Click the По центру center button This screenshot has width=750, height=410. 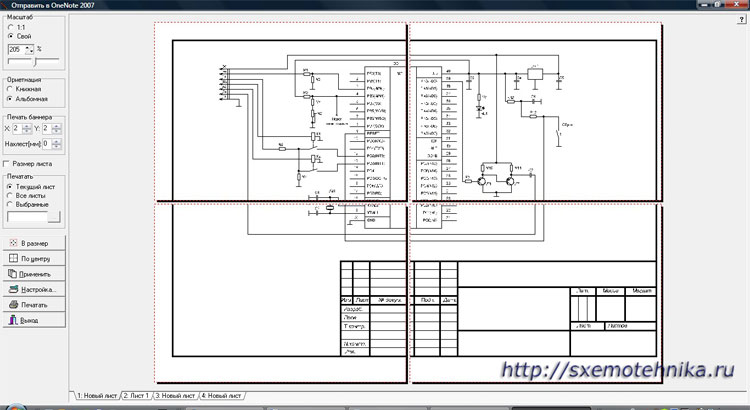34,258
